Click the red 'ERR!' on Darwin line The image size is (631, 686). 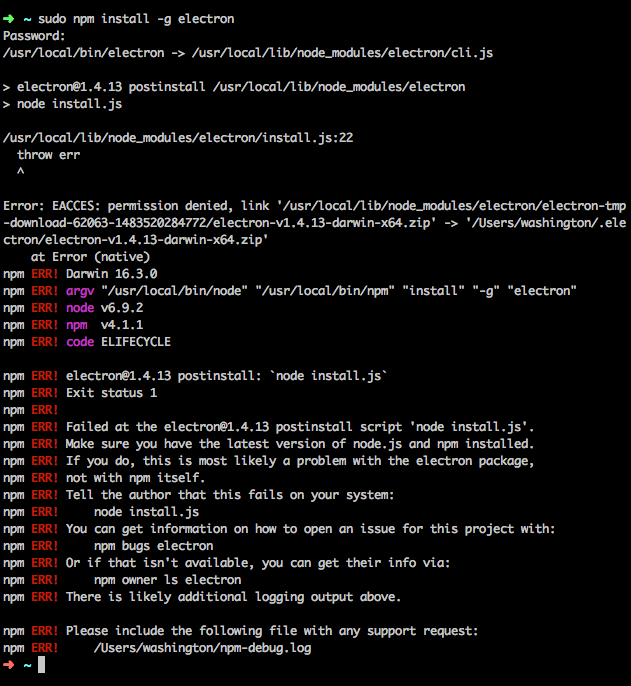[45, 274]
